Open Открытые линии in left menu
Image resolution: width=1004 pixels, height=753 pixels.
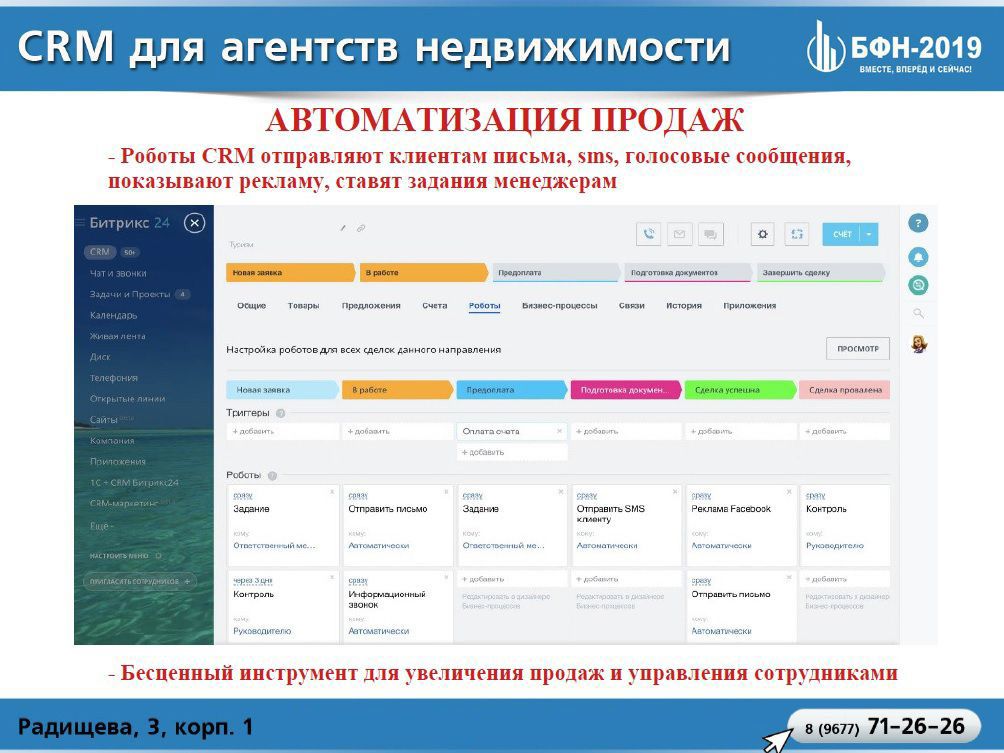(x=127, y=398)
